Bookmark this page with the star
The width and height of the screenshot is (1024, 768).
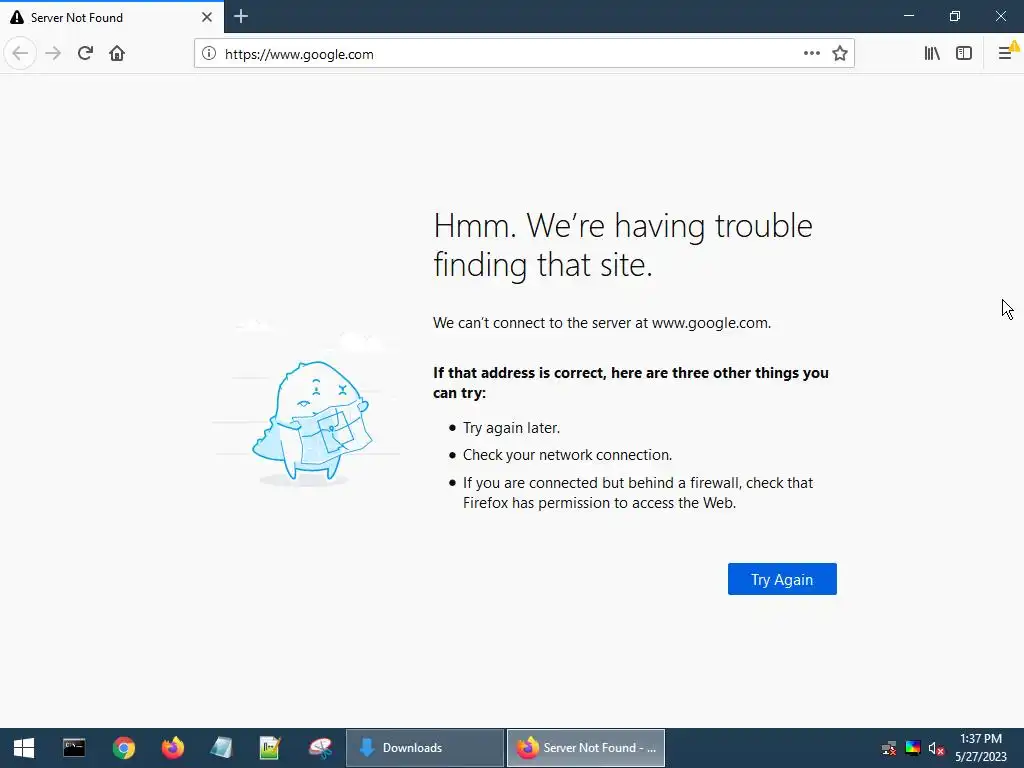pos(840,54)
